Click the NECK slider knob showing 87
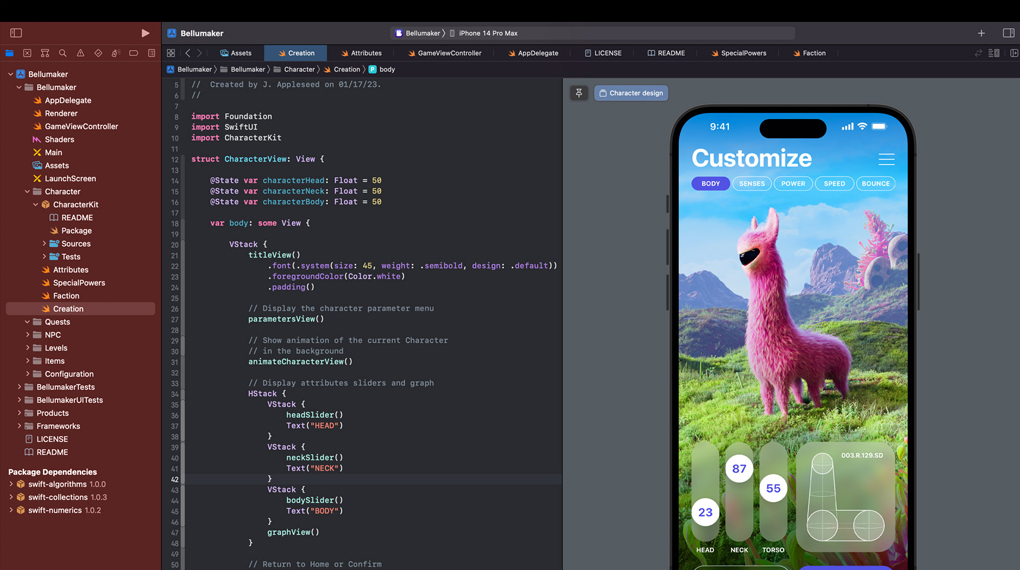 739,468
